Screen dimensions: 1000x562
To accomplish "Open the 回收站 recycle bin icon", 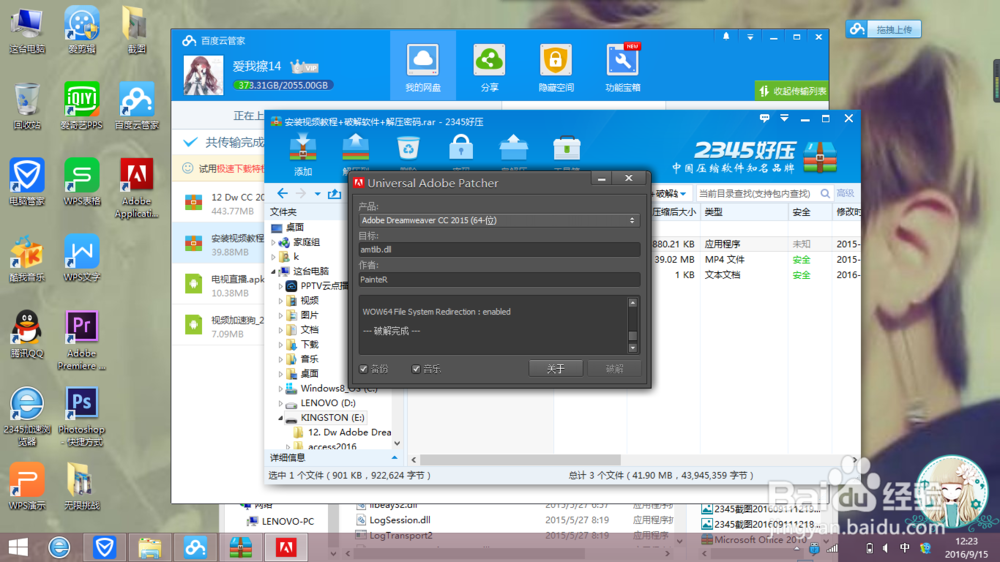I will [x=27, y=106].
